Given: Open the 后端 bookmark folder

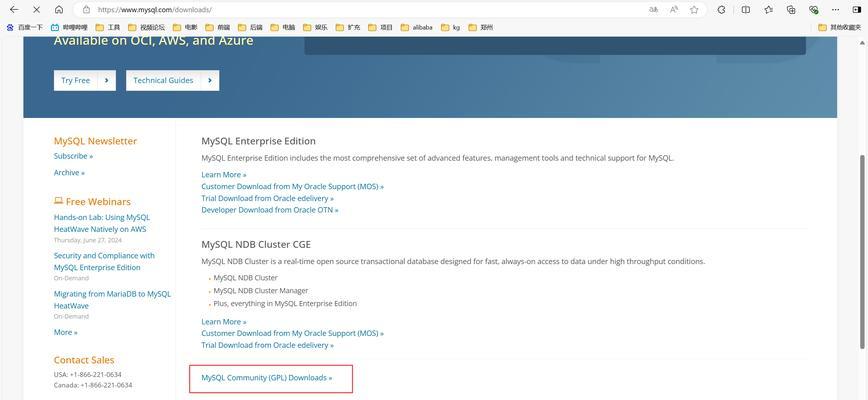Looking at the screenshot, I should [x=250, y=27].
